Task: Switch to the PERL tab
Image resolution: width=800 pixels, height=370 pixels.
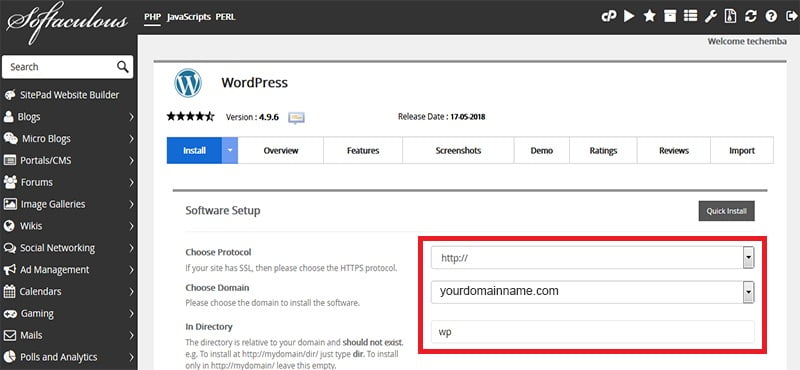Action: 226,17
